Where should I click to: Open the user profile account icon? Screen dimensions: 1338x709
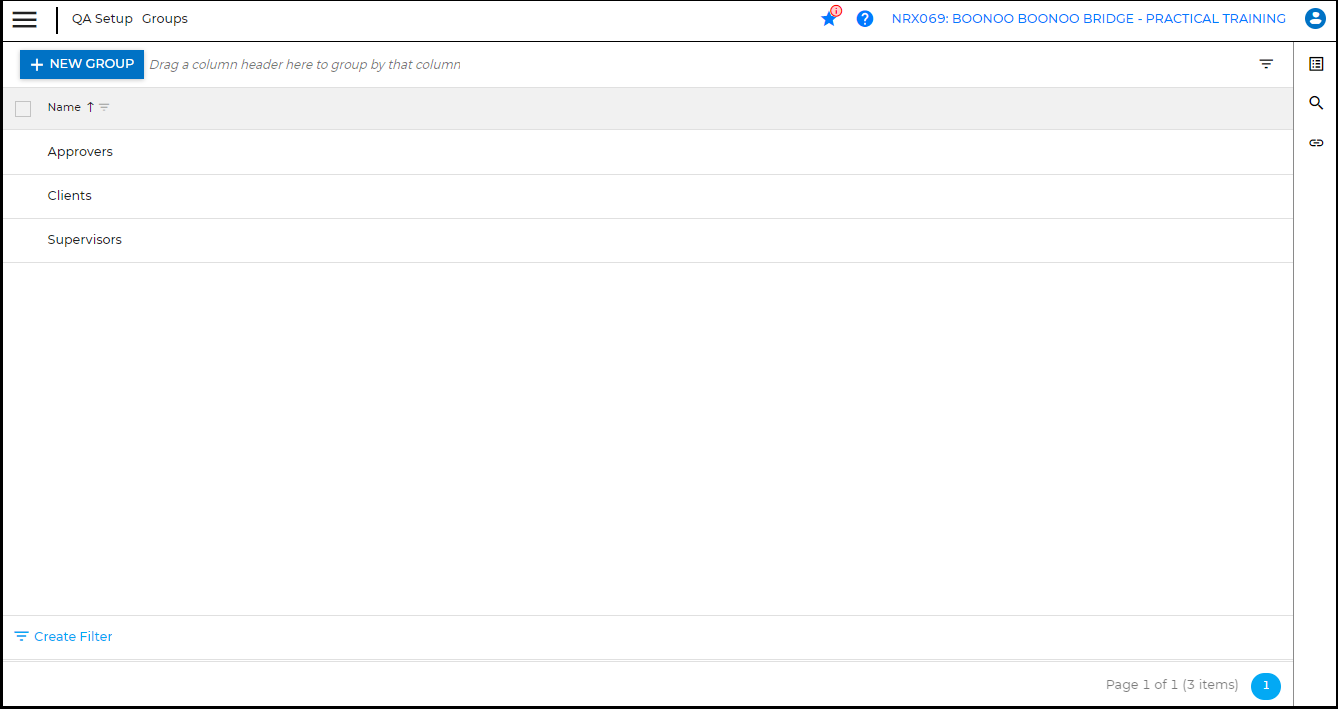1315,19
